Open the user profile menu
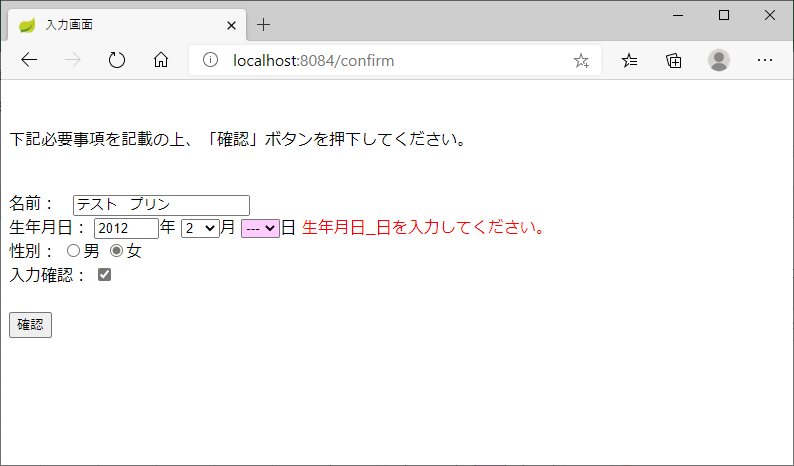The width and height of the screenshot is (794, 466). pyautogui.click(x=719, y=60)
